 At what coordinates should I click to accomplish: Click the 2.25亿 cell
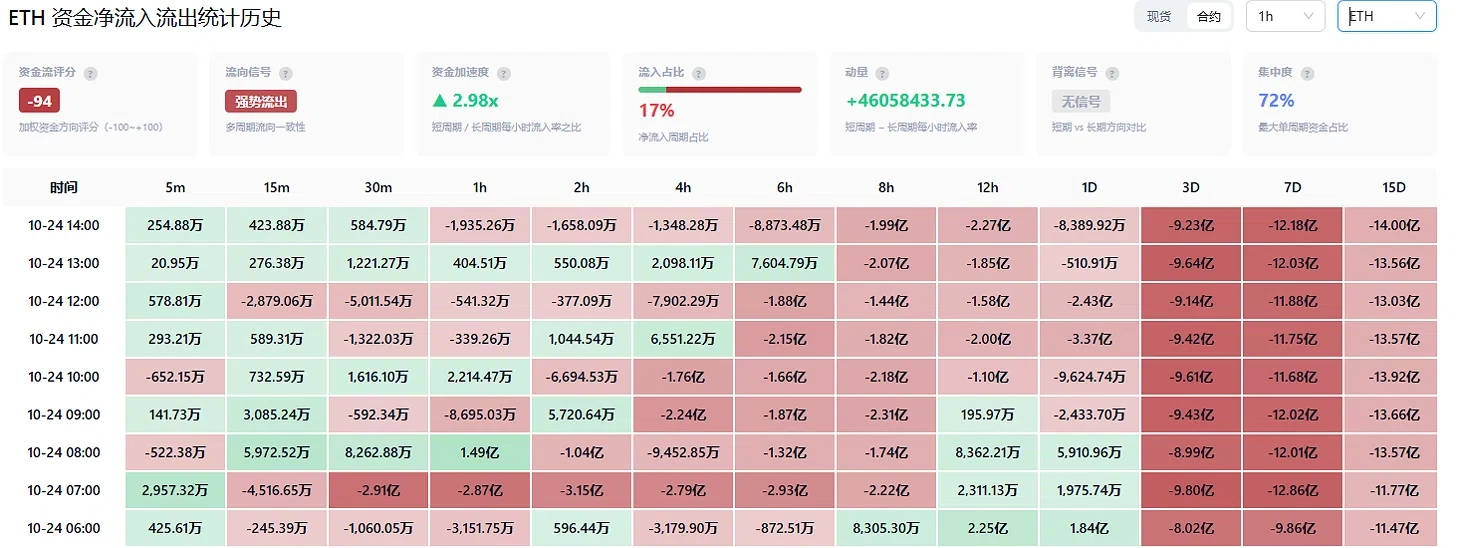987,528
